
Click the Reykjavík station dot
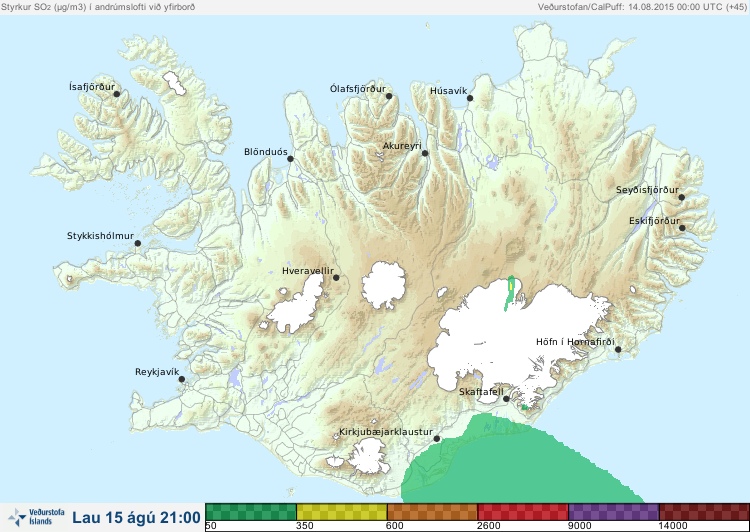(182, 379)
